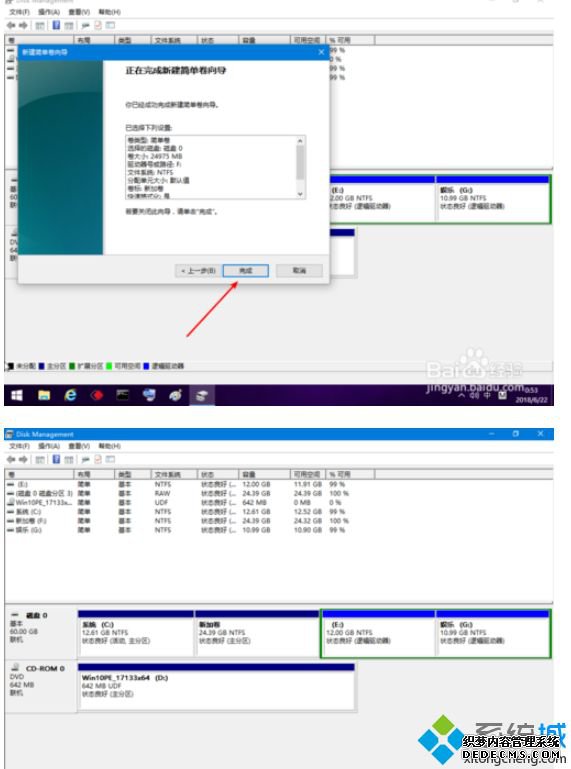Click the scrollbar thumb of the wizard settings list
Image resolution: width=571 pixels, height=769 pixels.
click(300, 163)
